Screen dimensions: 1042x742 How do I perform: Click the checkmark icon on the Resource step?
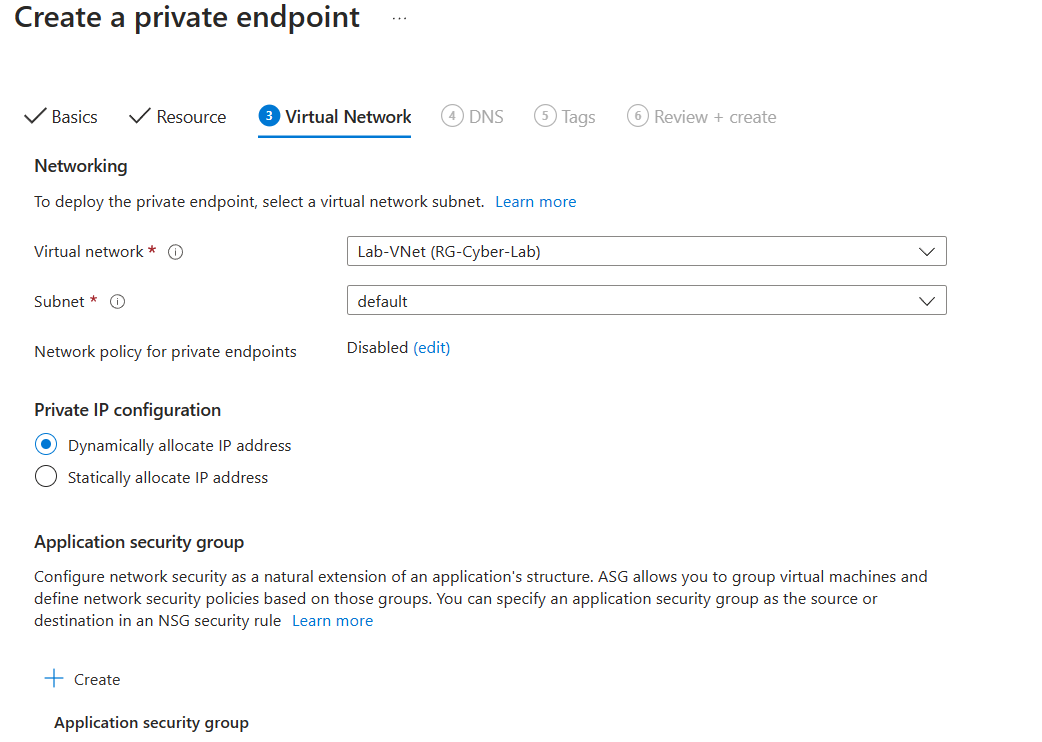click(x=139, y=116)
